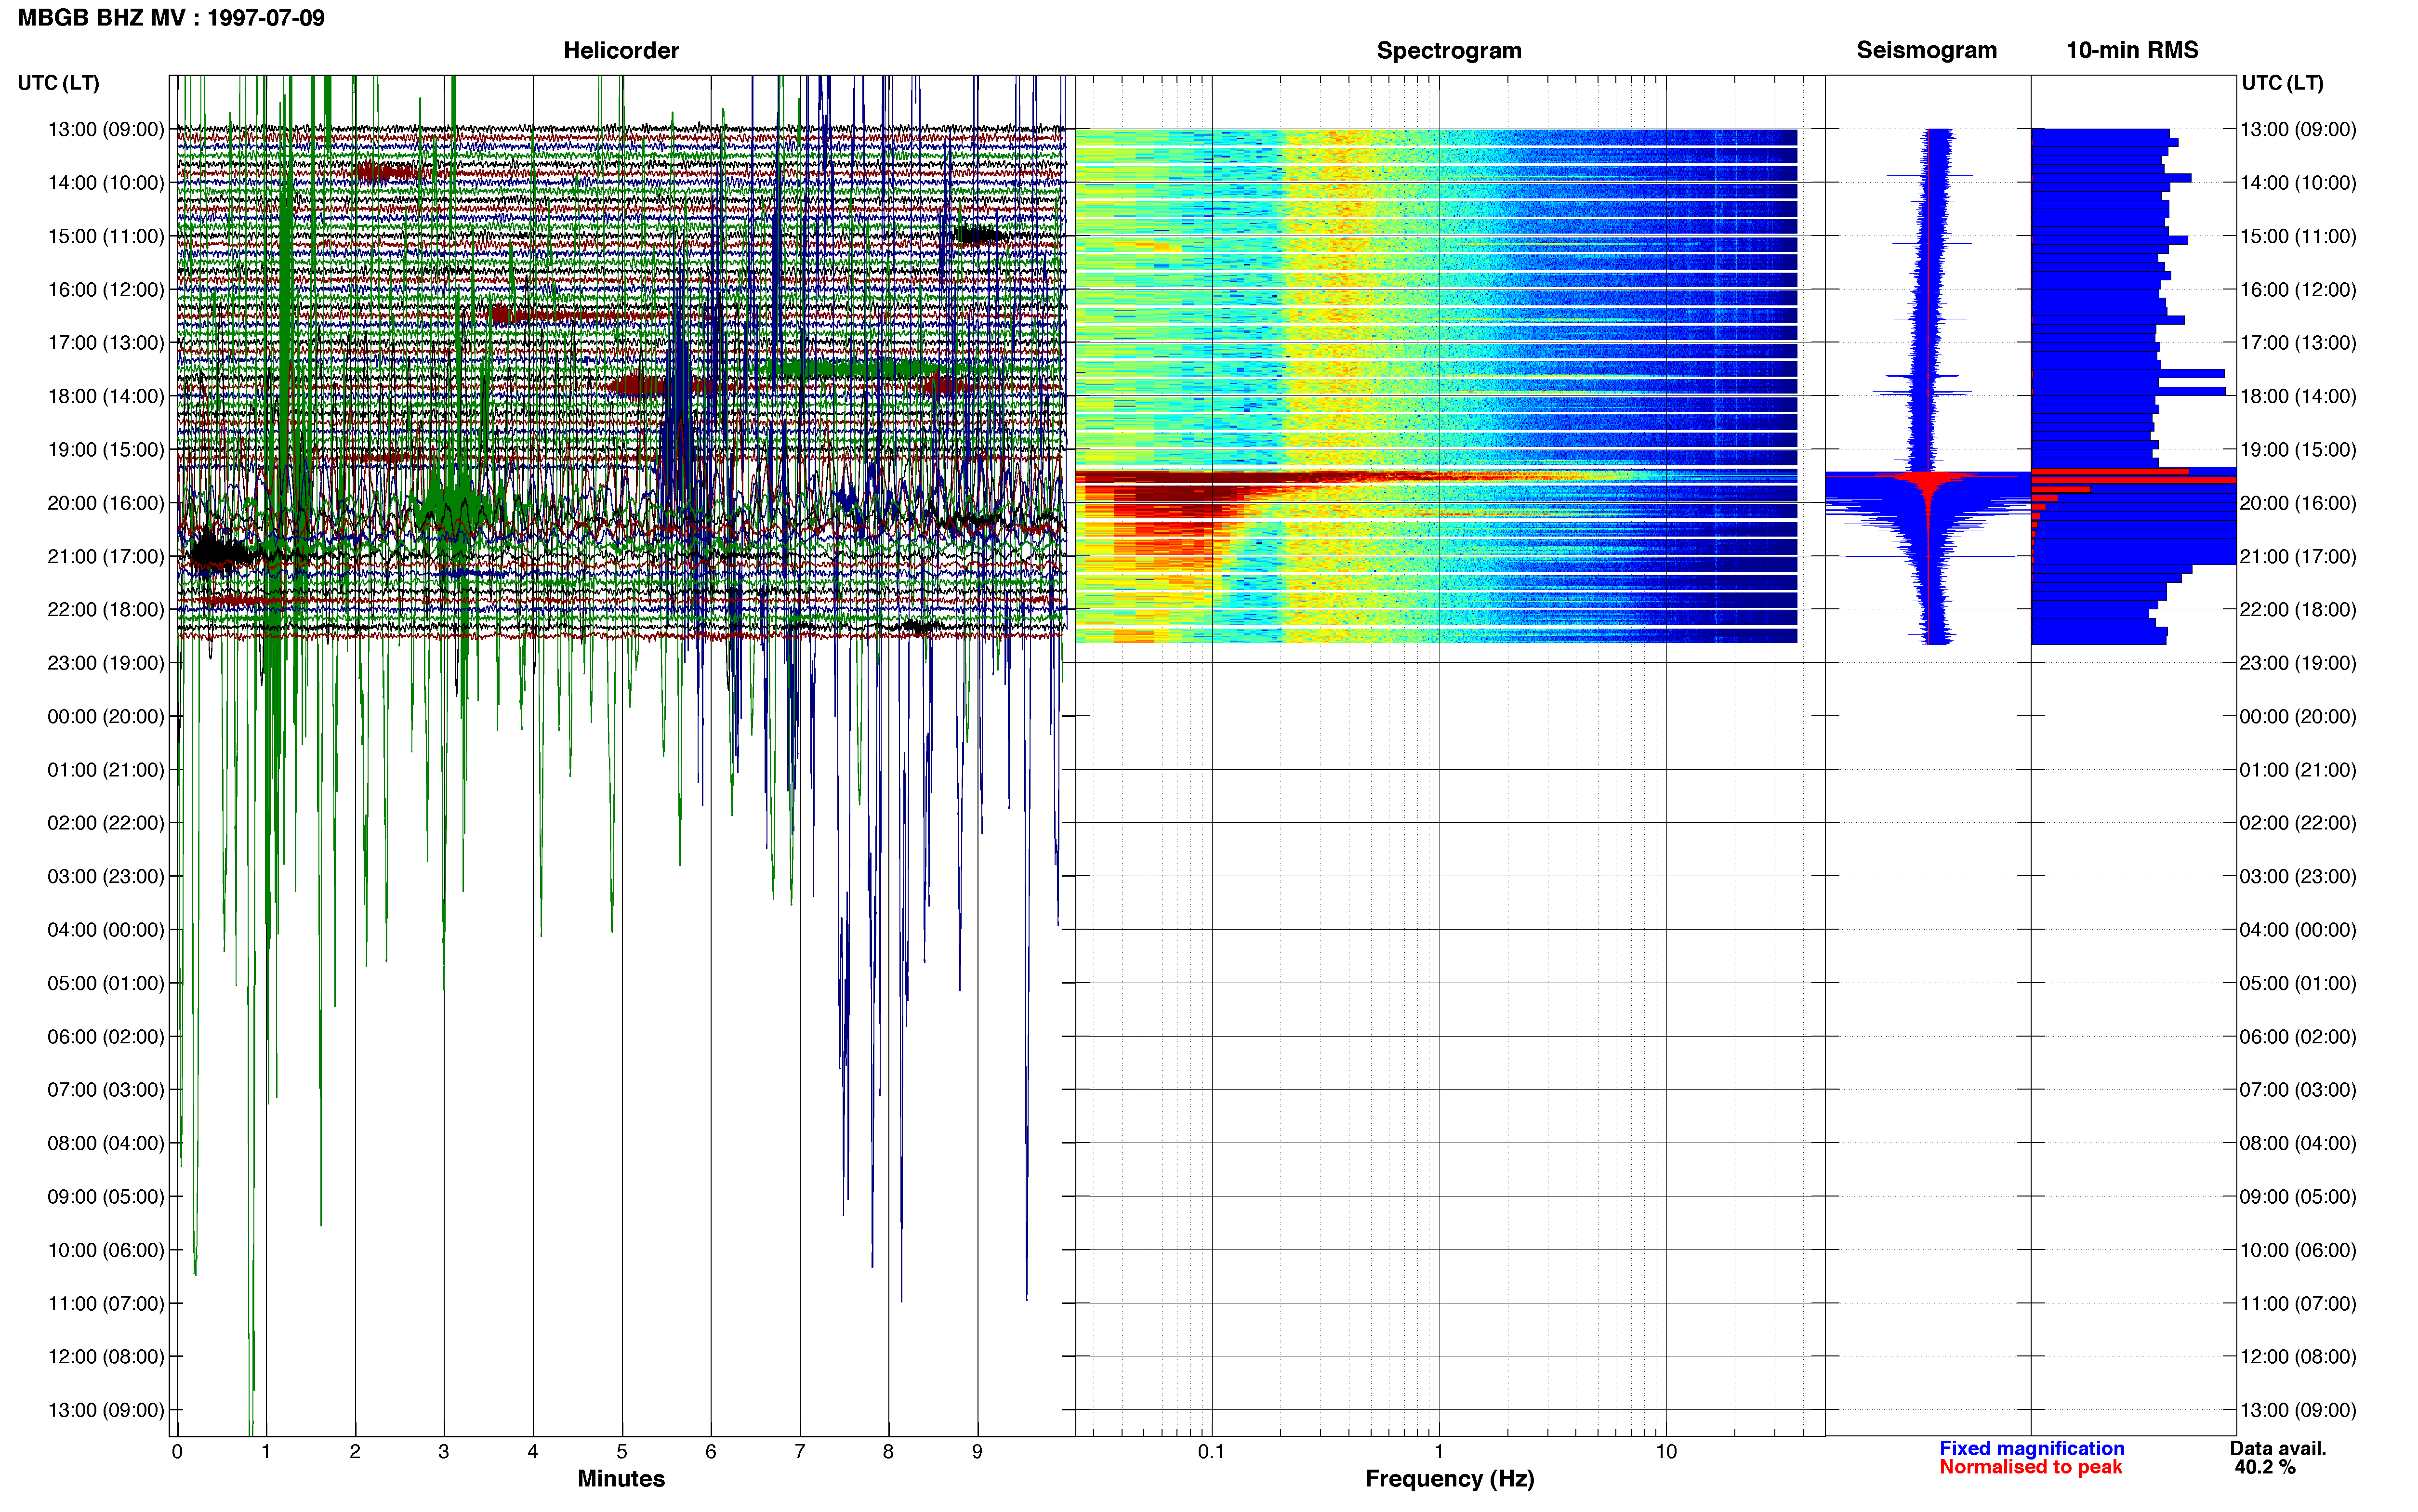Click the 'Spectrogram' panel heading
The image size is (2418, 1512).
point(1449,50)
